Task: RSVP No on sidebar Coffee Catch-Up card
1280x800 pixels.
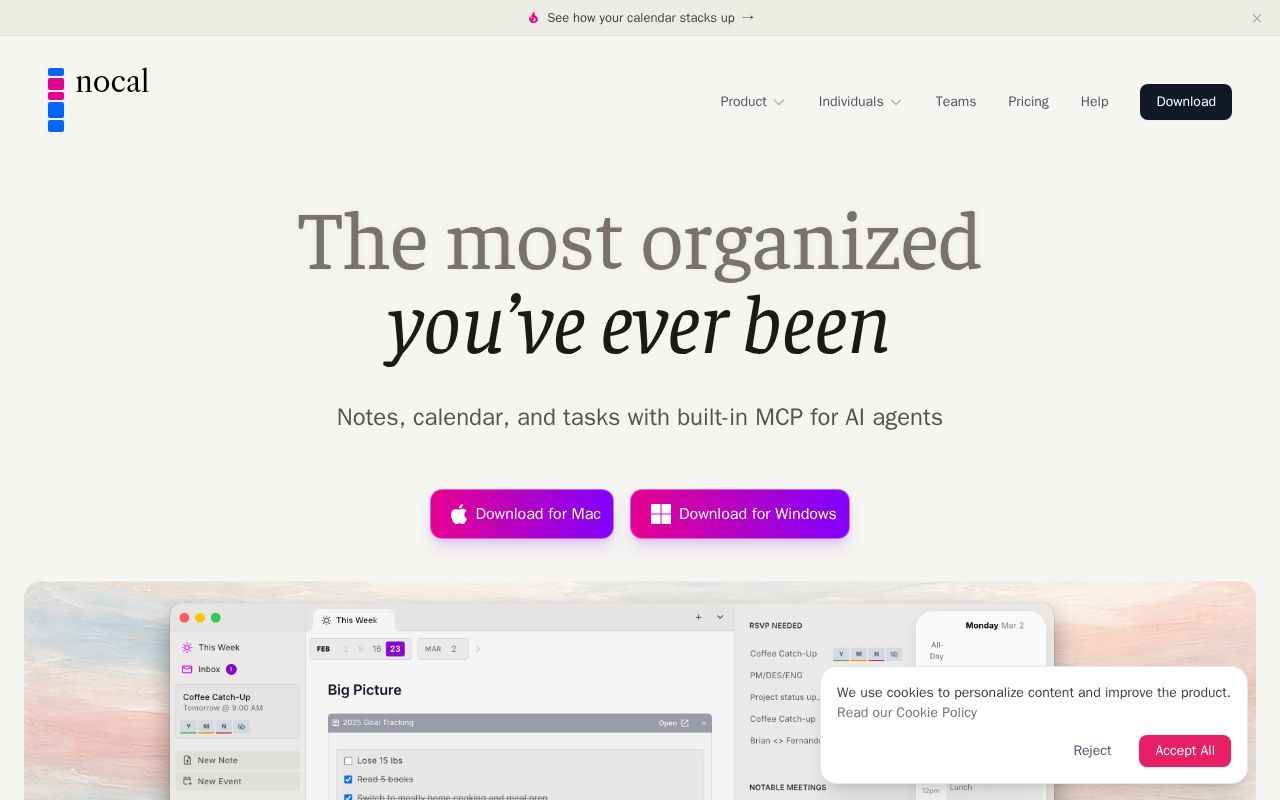Action: (x=224, y=727)
